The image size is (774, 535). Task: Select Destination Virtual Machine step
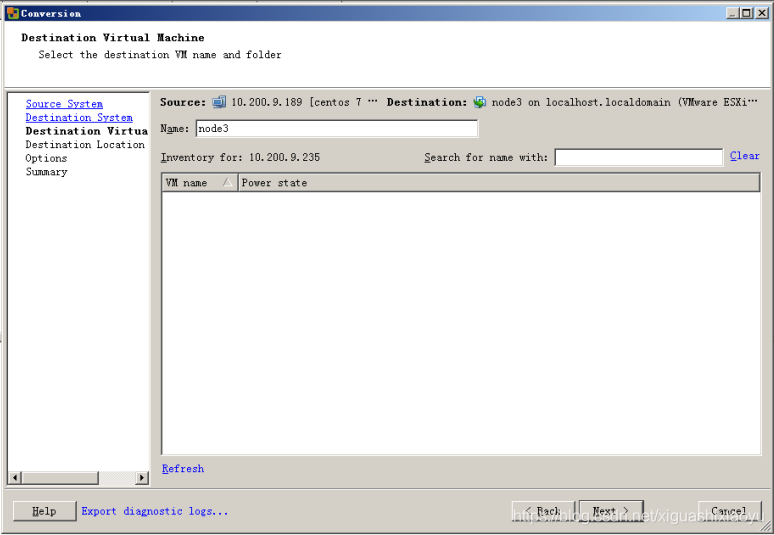click(86, 131)
